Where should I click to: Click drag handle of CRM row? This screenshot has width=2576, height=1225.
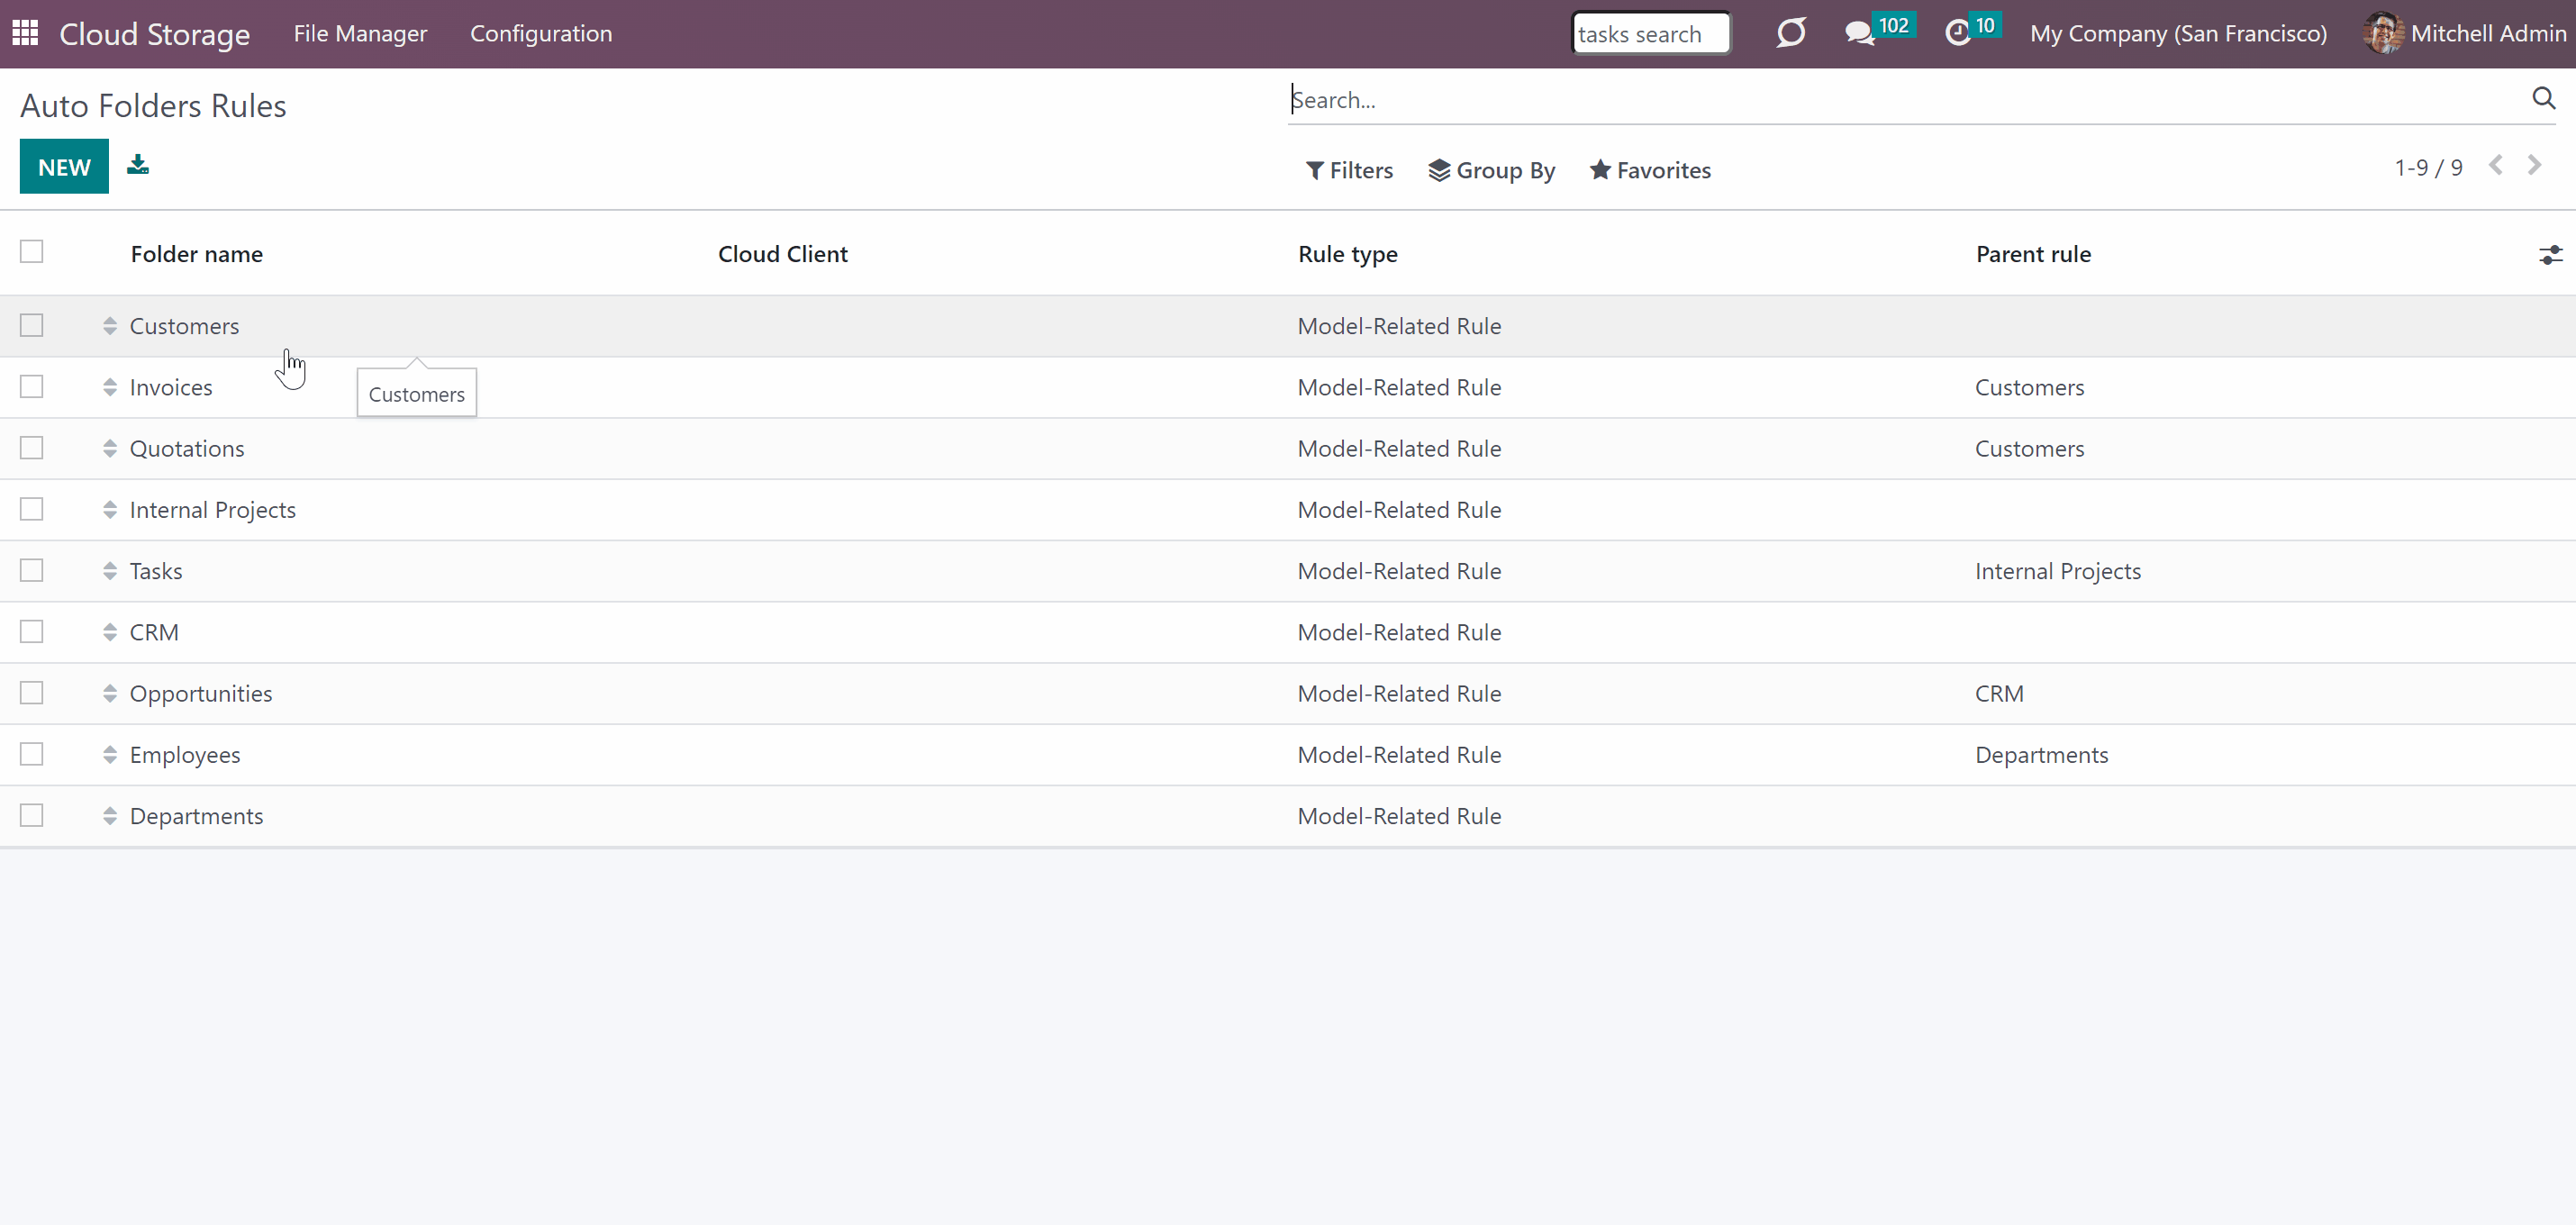click(x=110, y=632)
